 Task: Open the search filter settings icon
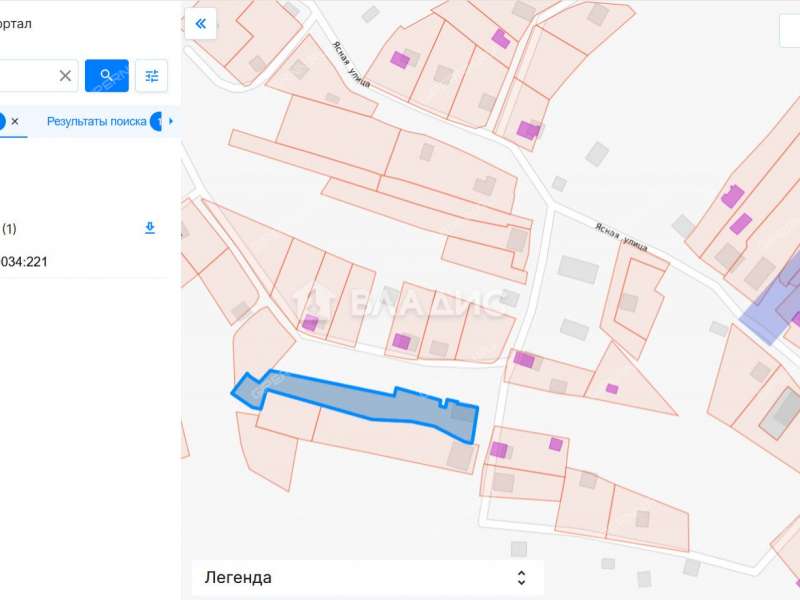(x=152, y=75)
